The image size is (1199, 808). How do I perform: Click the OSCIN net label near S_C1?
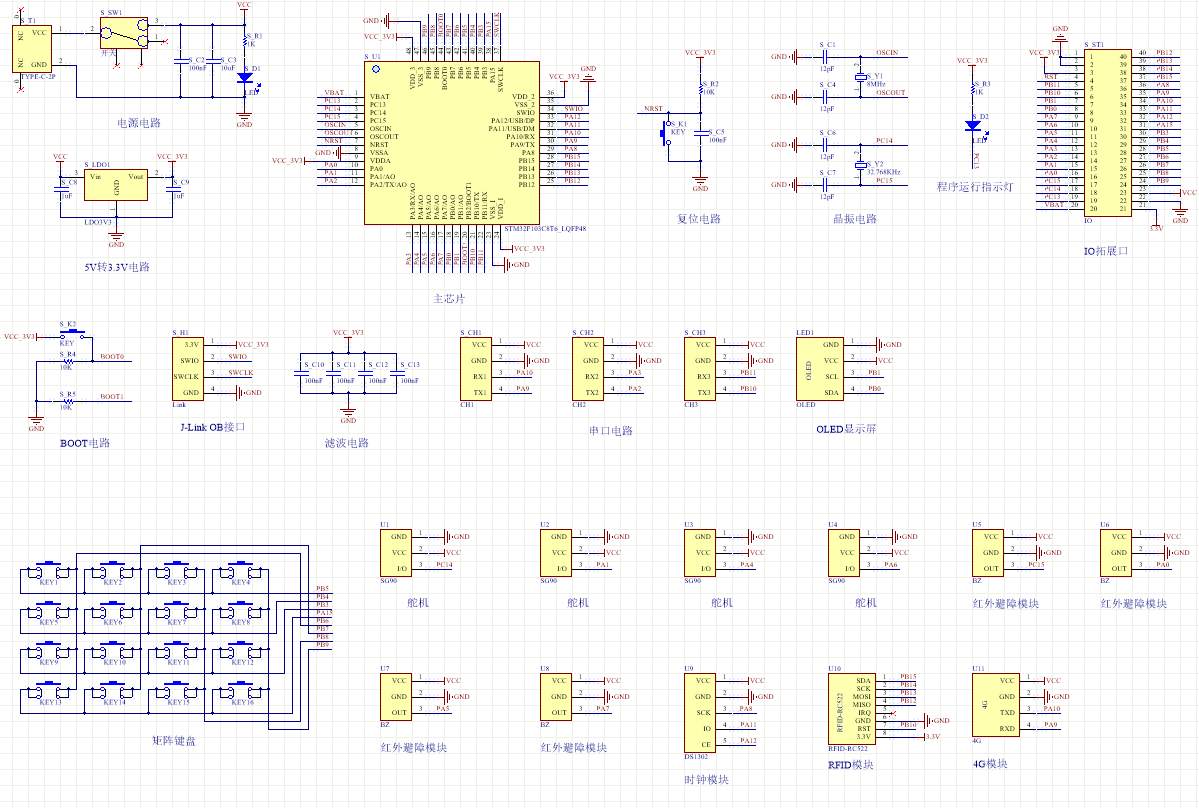[x=887, y=53]
